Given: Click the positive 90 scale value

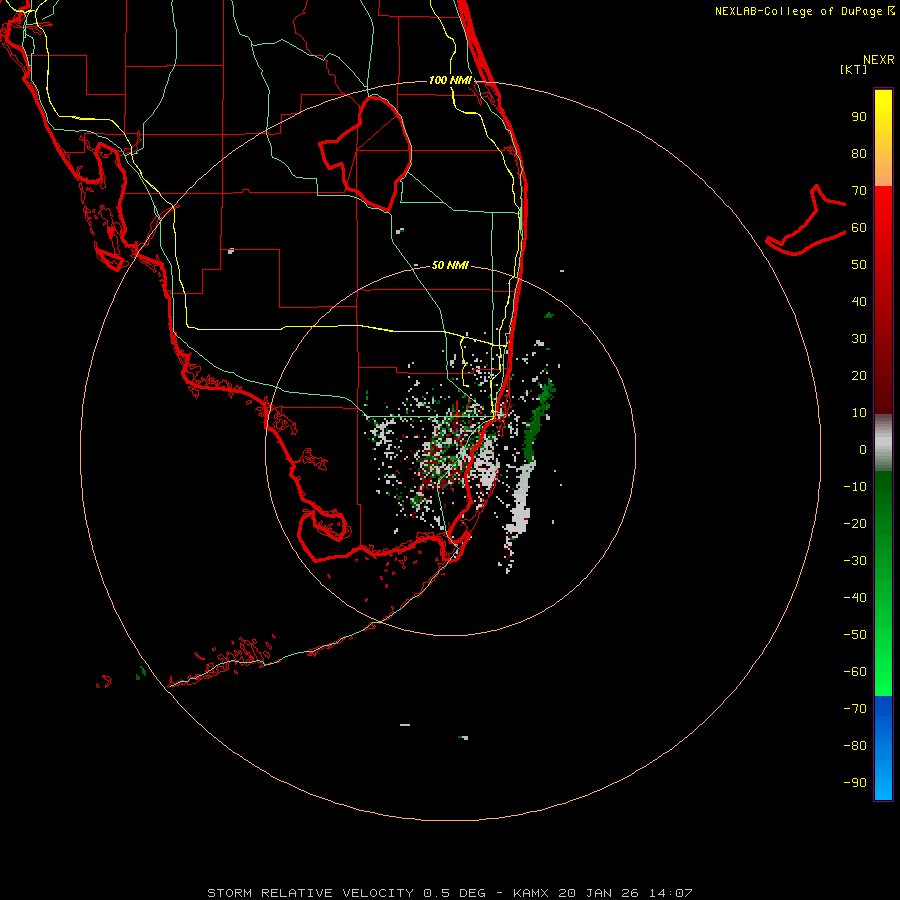Looking at the screenshot, I should [859, 117].
